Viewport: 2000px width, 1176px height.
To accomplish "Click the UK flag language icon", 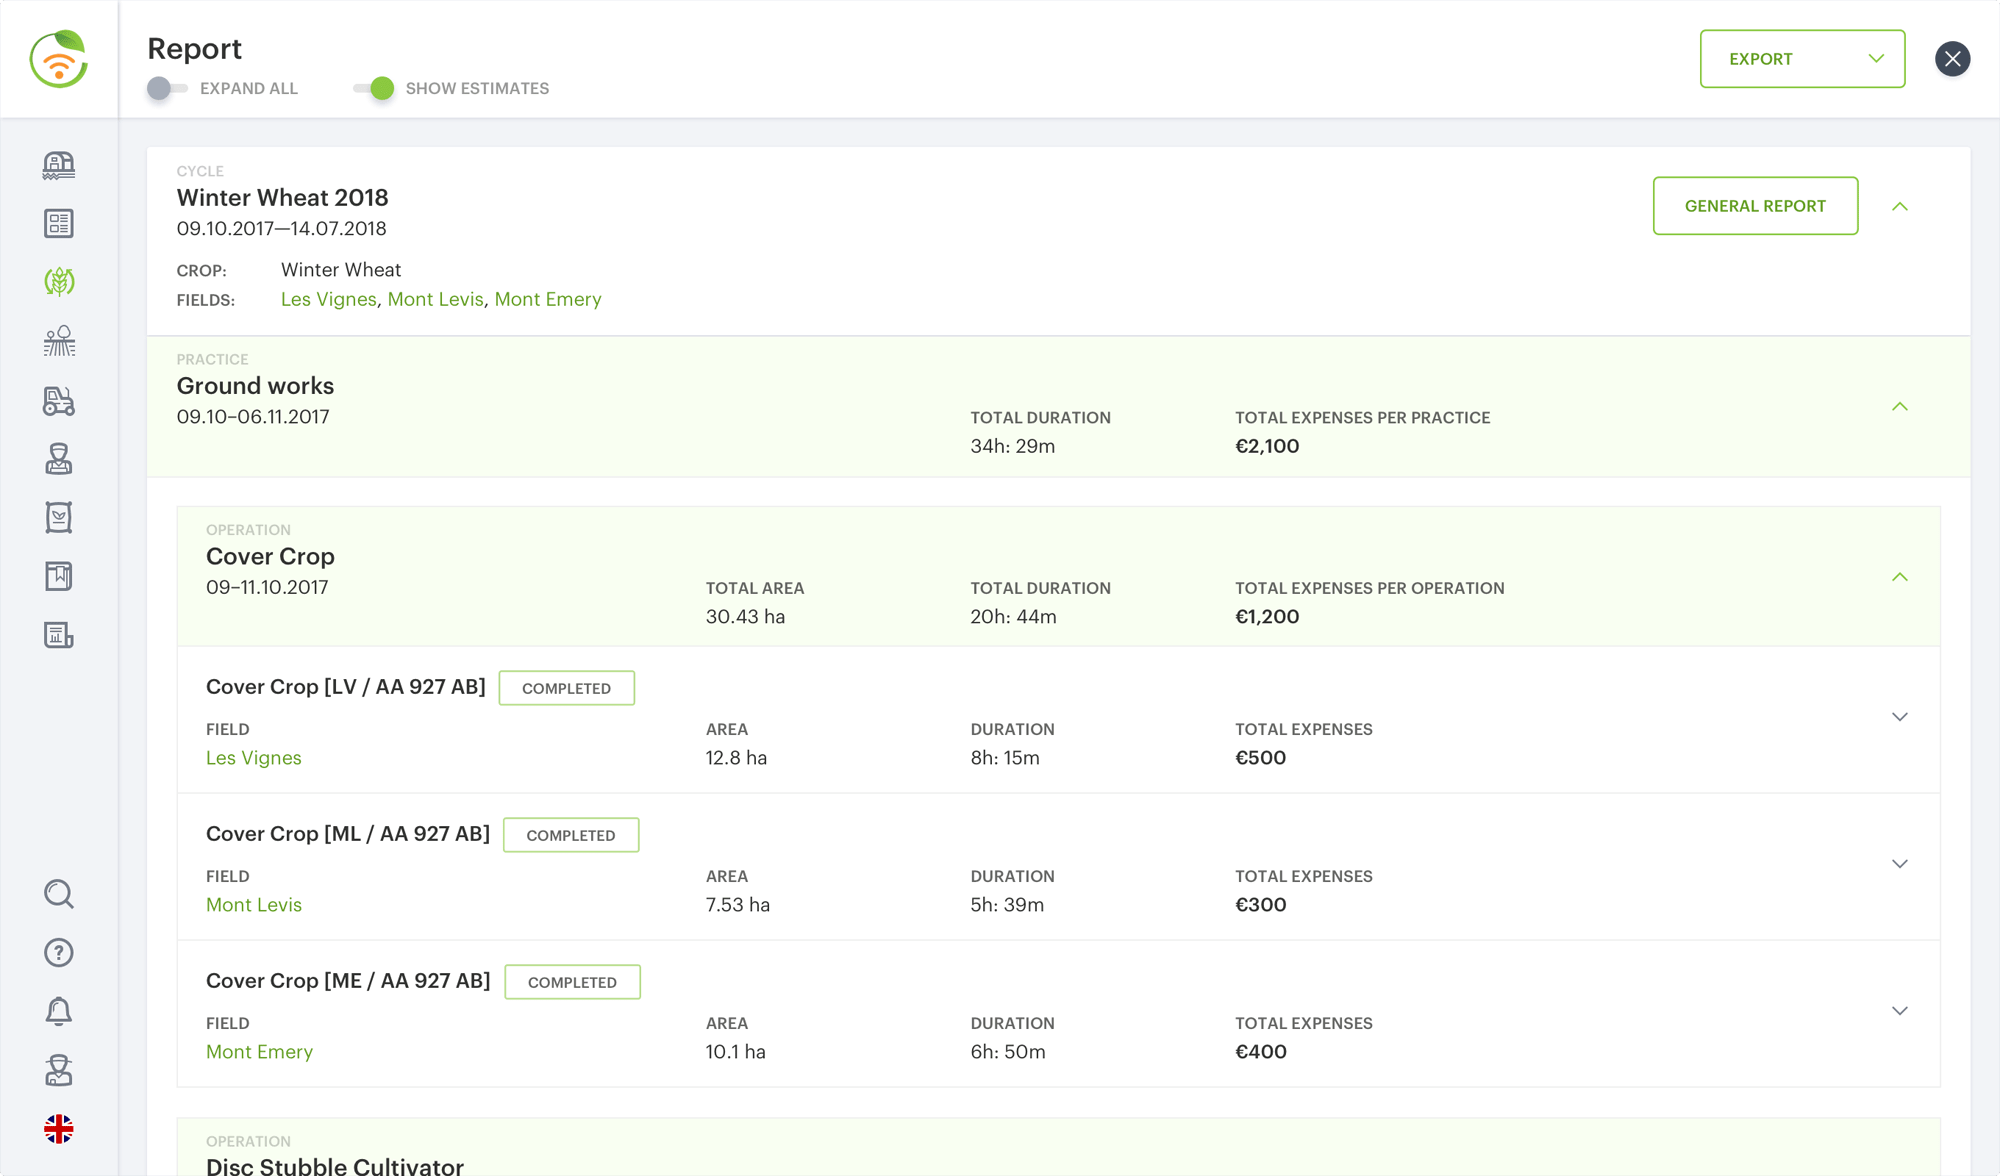I will [59, 1129].
